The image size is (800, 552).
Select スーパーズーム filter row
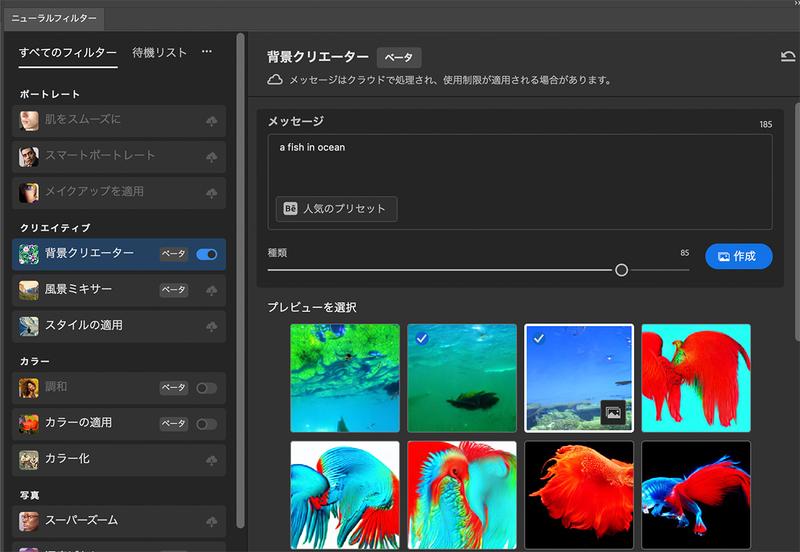[119, 521]
